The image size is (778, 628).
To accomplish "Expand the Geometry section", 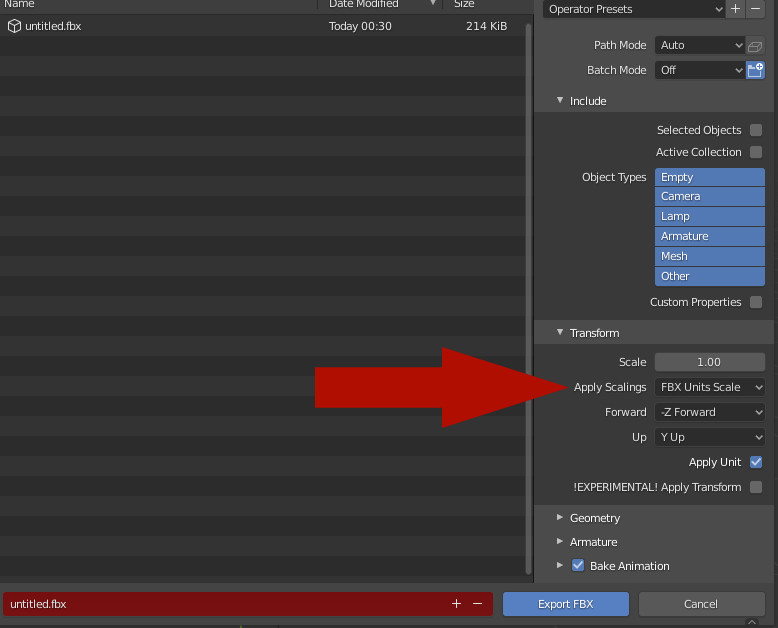I will (x=595, y=518).
